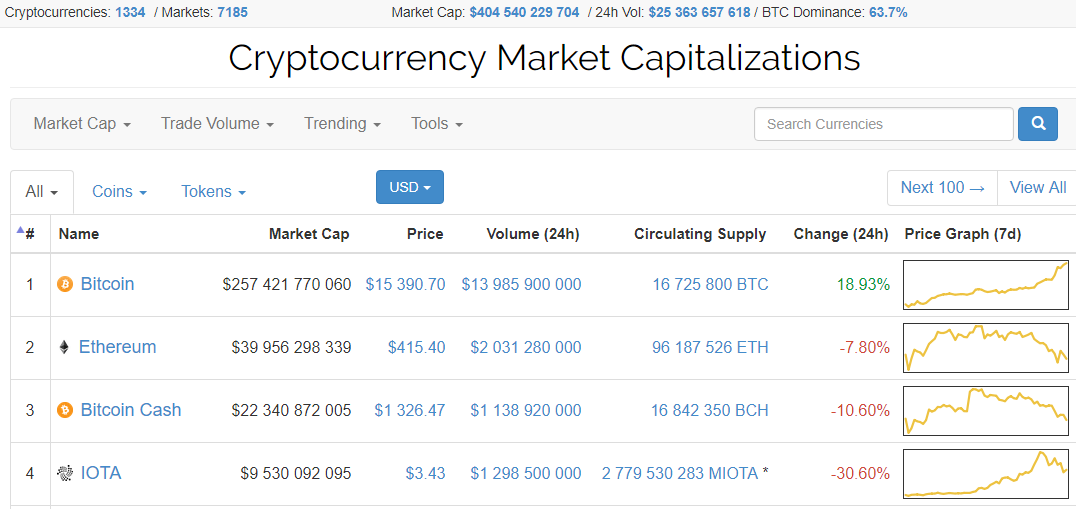Click the Bitcoin Cash logo icon
The height and width of the screenshot is (509, 1076).
coord(65,410)
